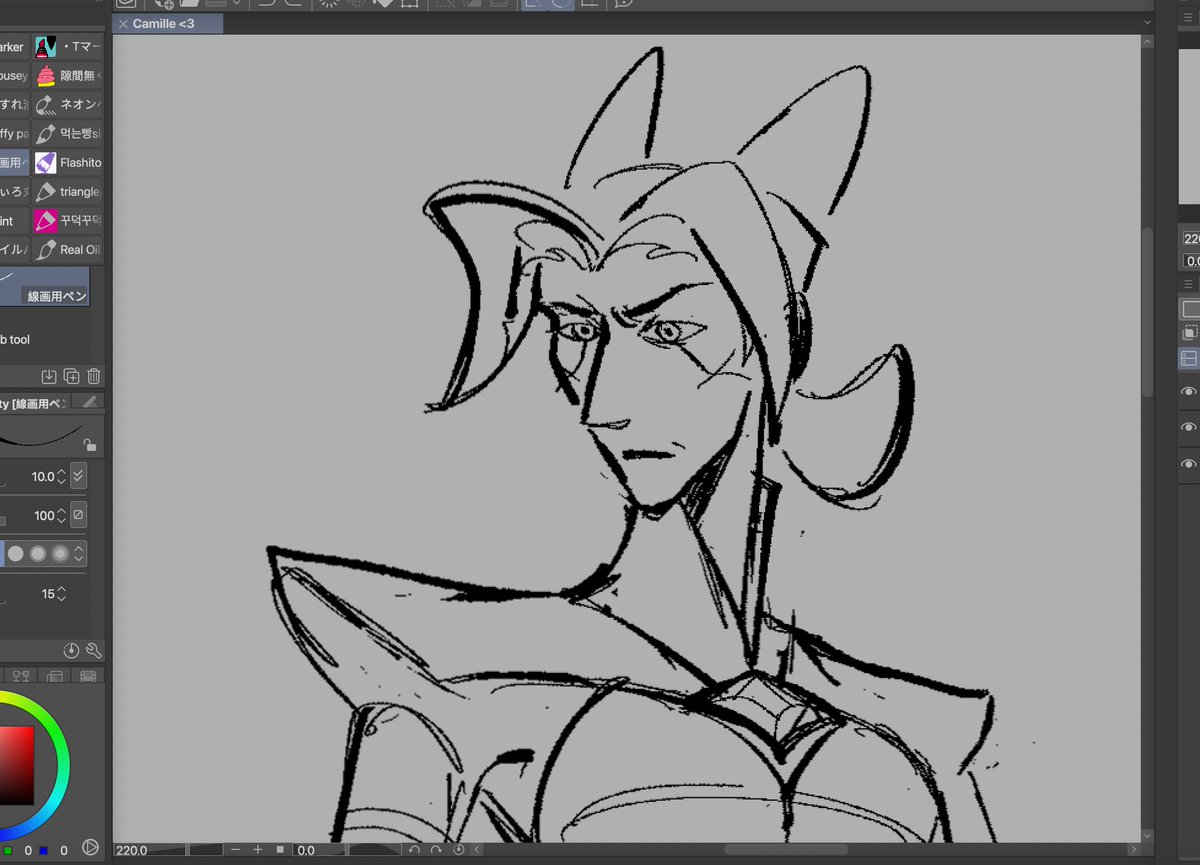Delete the current sub tool trash icon
Screen dimensions: 1200x865
93,376
